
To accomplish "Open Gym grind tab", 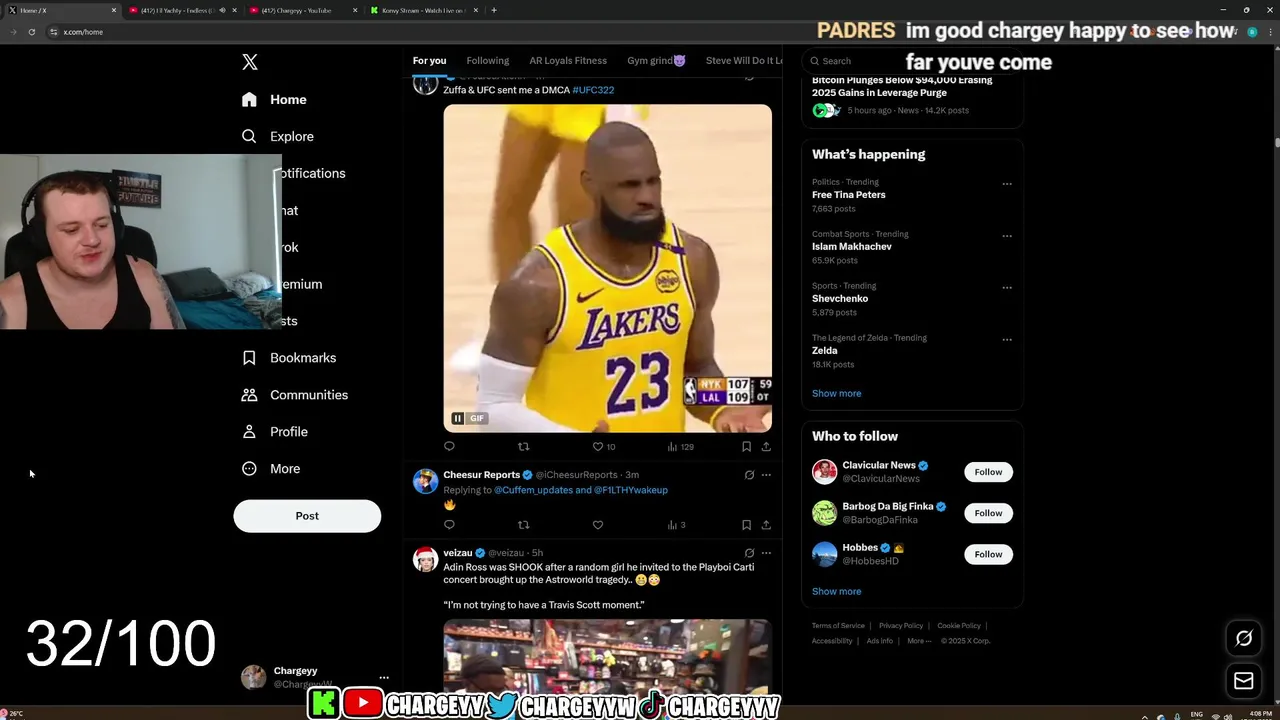I will pos(656,61).
